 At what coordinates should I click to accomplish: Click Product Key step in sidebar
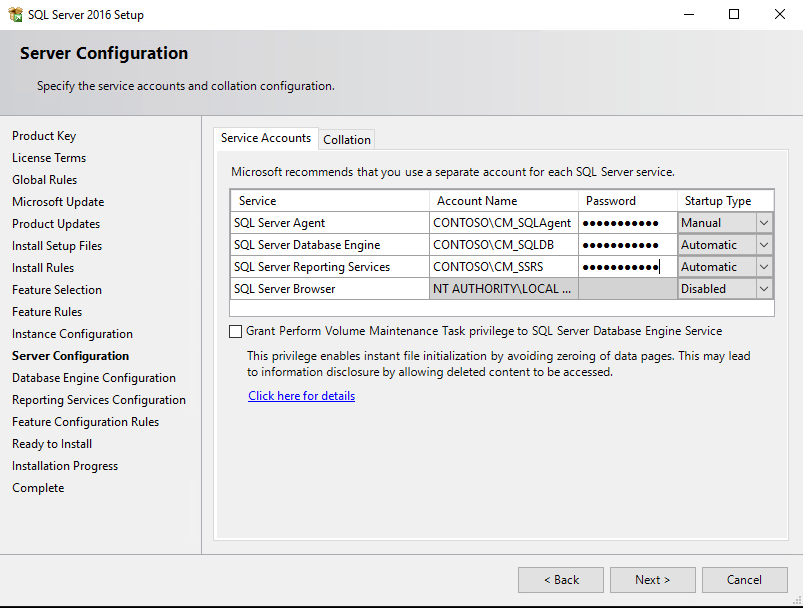tap(44, 136)
